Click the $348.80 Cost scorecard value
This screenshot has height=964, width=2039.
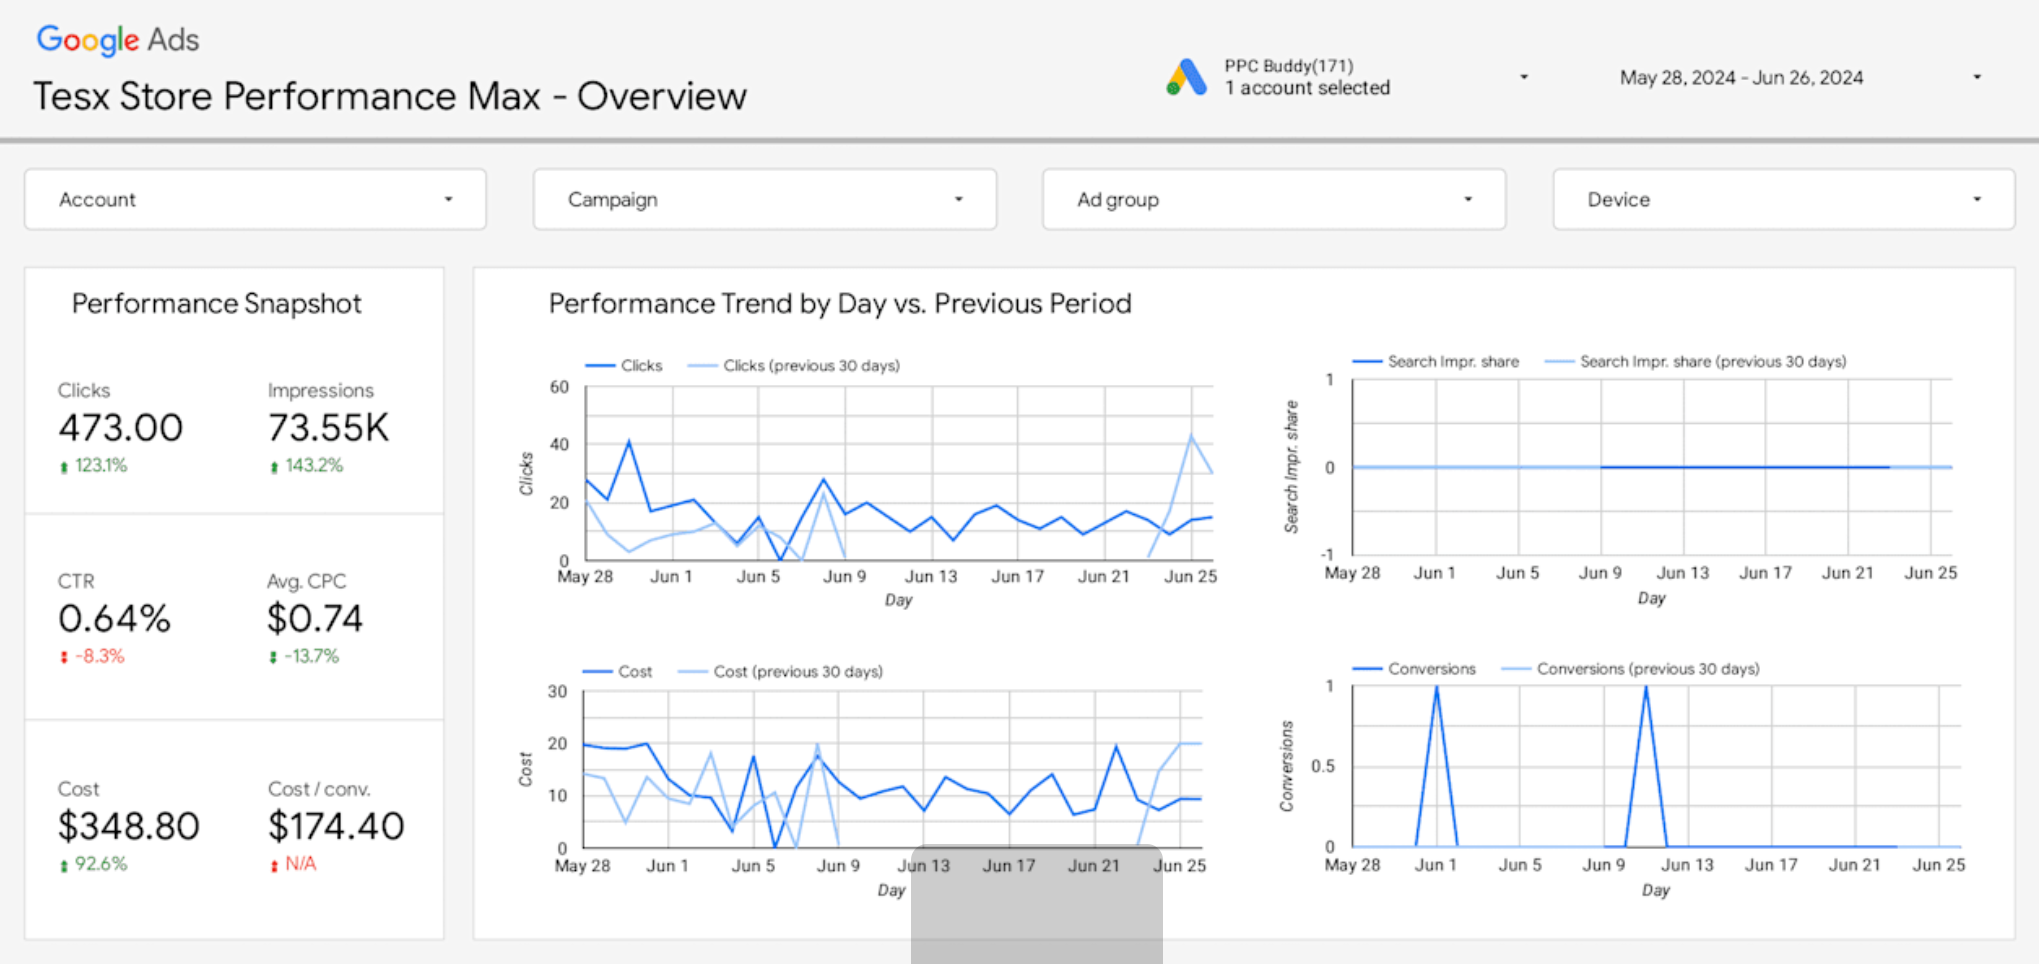point(128,826)
